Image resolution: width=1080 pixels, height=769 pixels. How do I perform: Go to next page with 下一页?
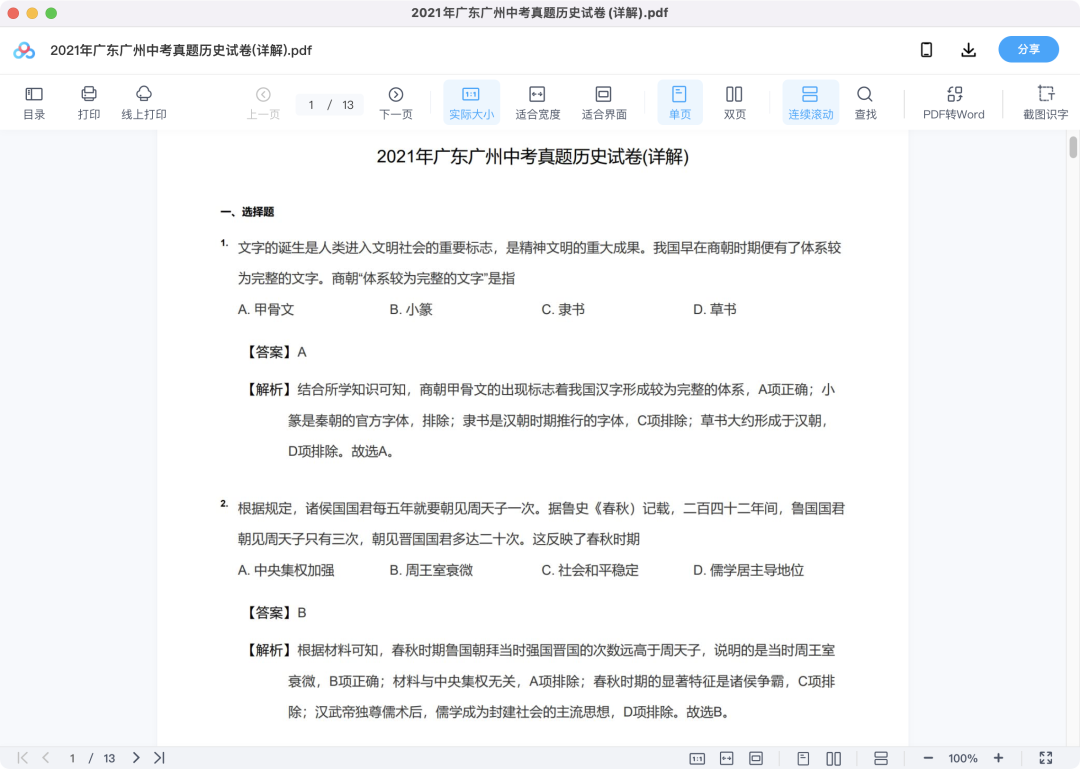point(396,103)
